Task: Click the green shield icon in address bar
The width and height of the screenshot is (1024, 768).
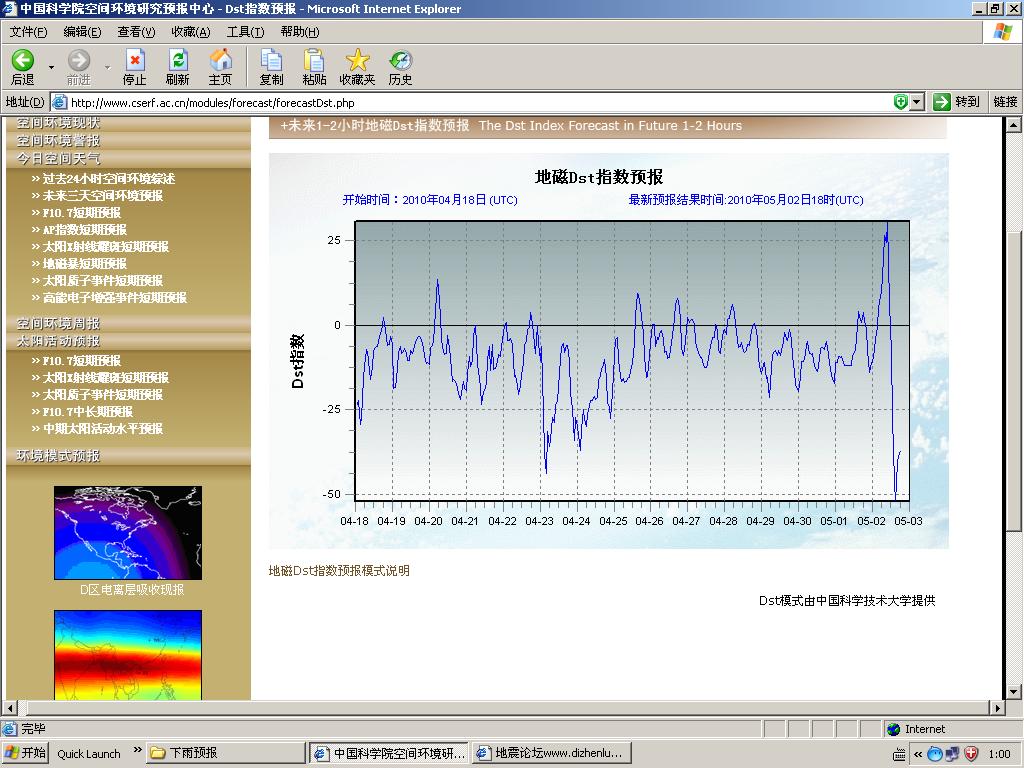Action: (901, 102)
